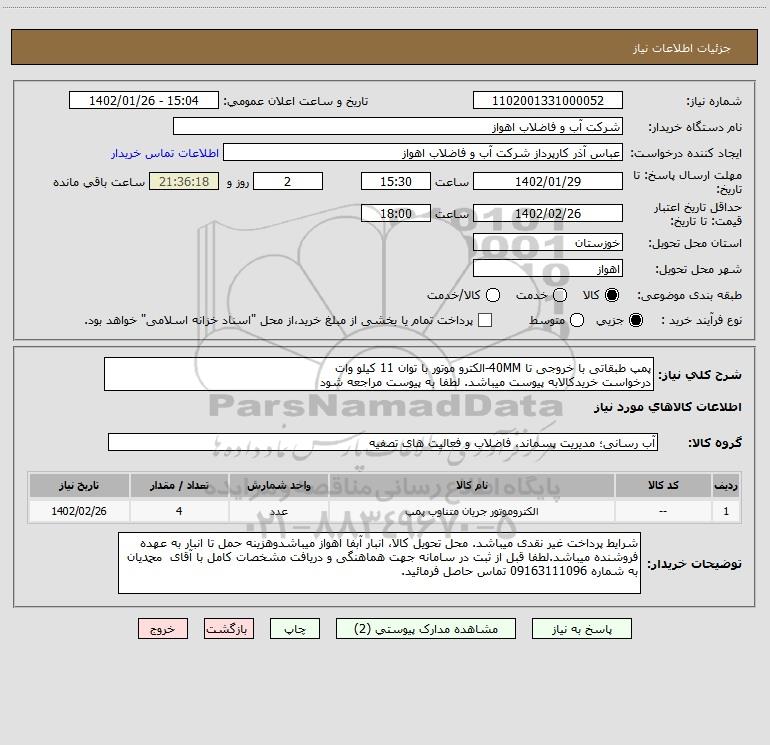
Task: Click the بازگشت back button
Action: pos(229,629)
